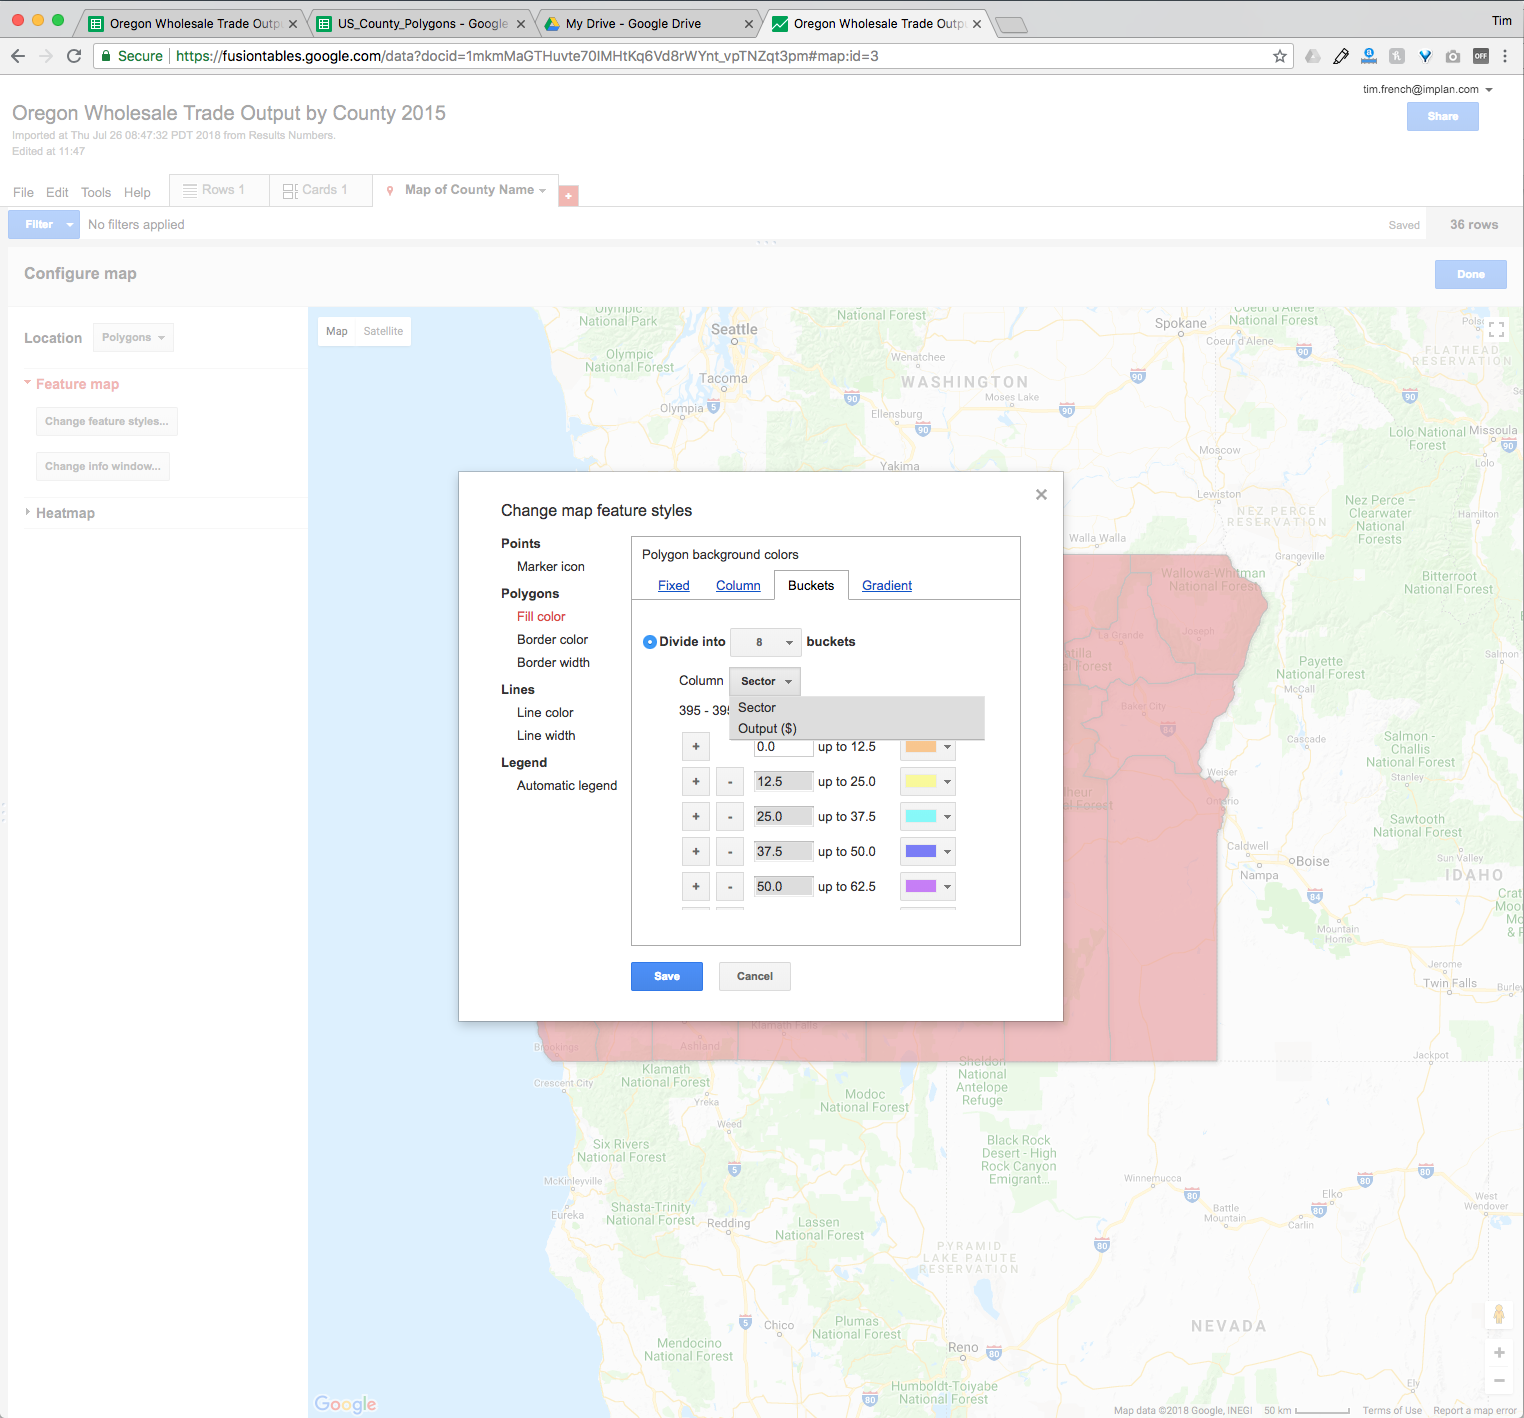Open the Report a map error link
Screen dimensions: 1524x1418
click(1475, 1411)
